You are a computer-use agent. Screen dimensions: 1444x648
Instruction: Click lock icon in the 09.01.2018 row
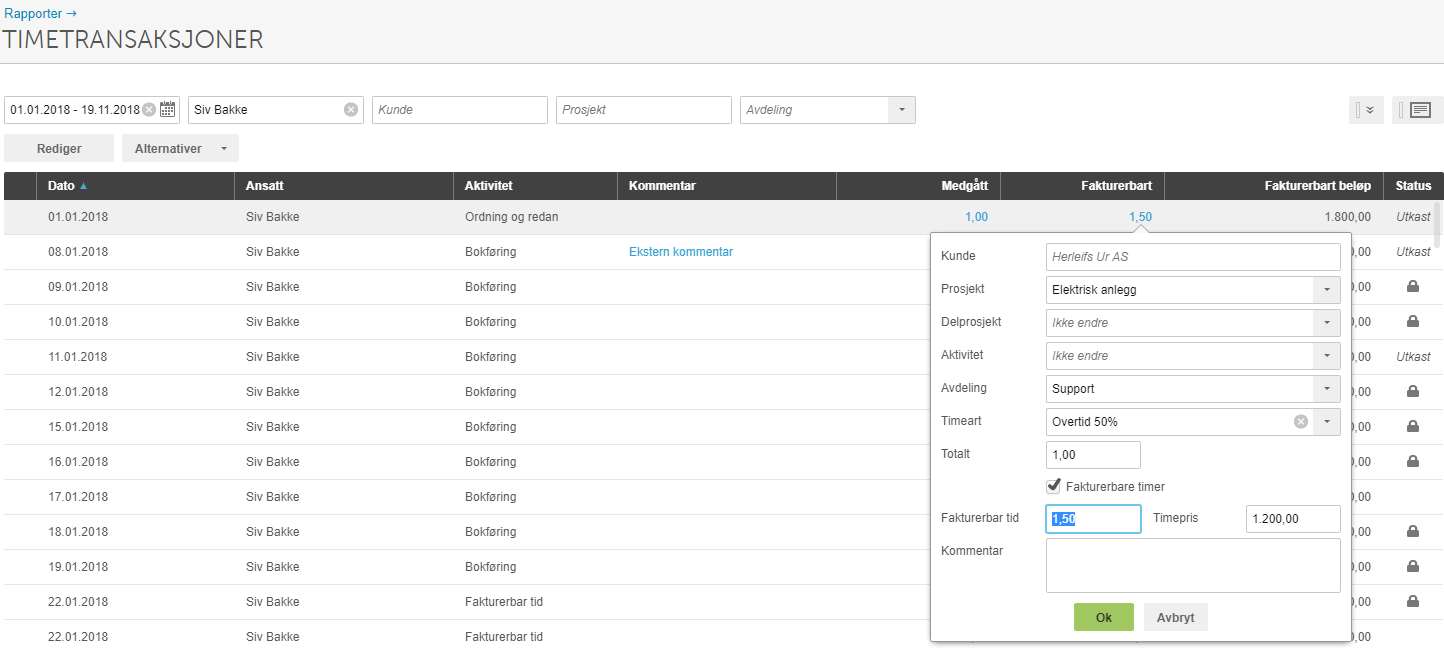pyautogui.click(x=1413, y=286)
